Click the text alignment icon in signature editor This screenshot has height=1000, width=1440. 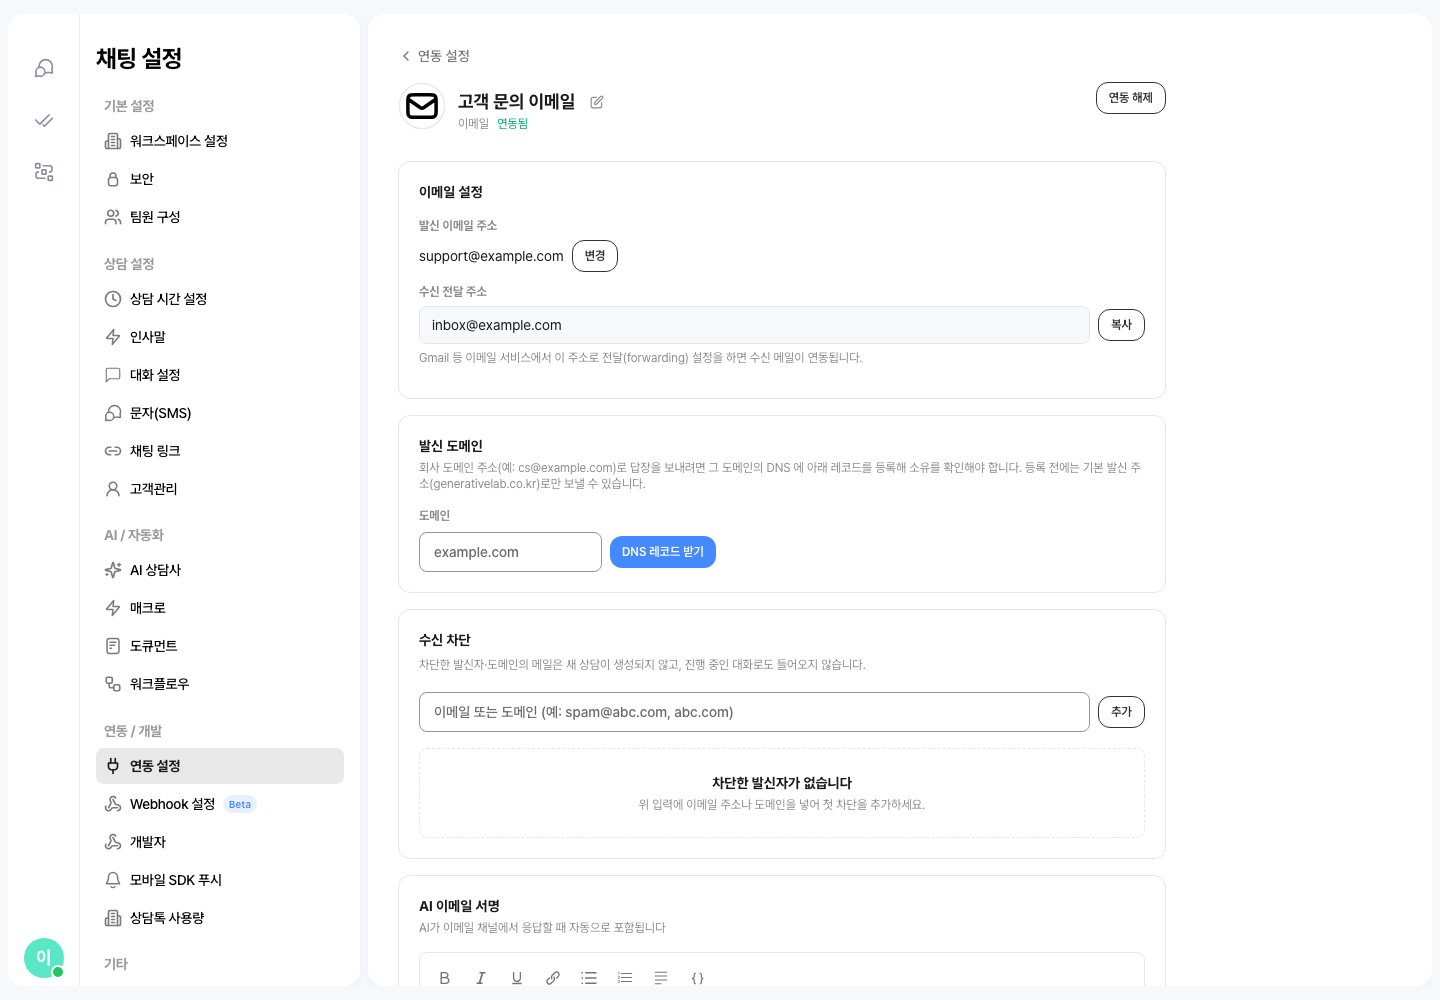(x=661, y=978)
